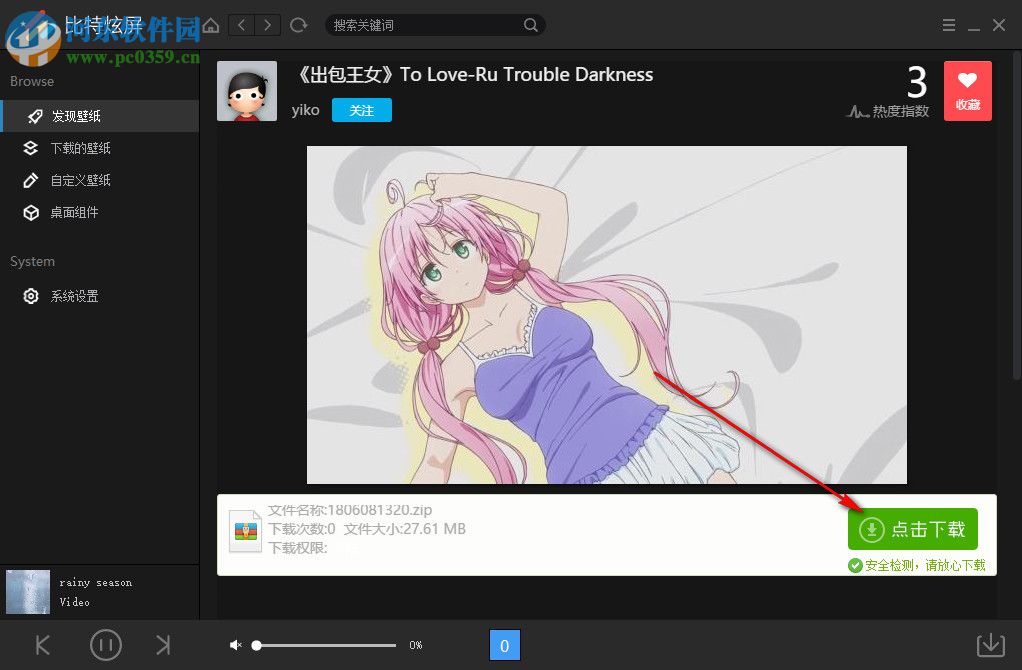Open 系统设置 in sidebar
This screenshot has height=670, width=1022.
pos(100,296)
